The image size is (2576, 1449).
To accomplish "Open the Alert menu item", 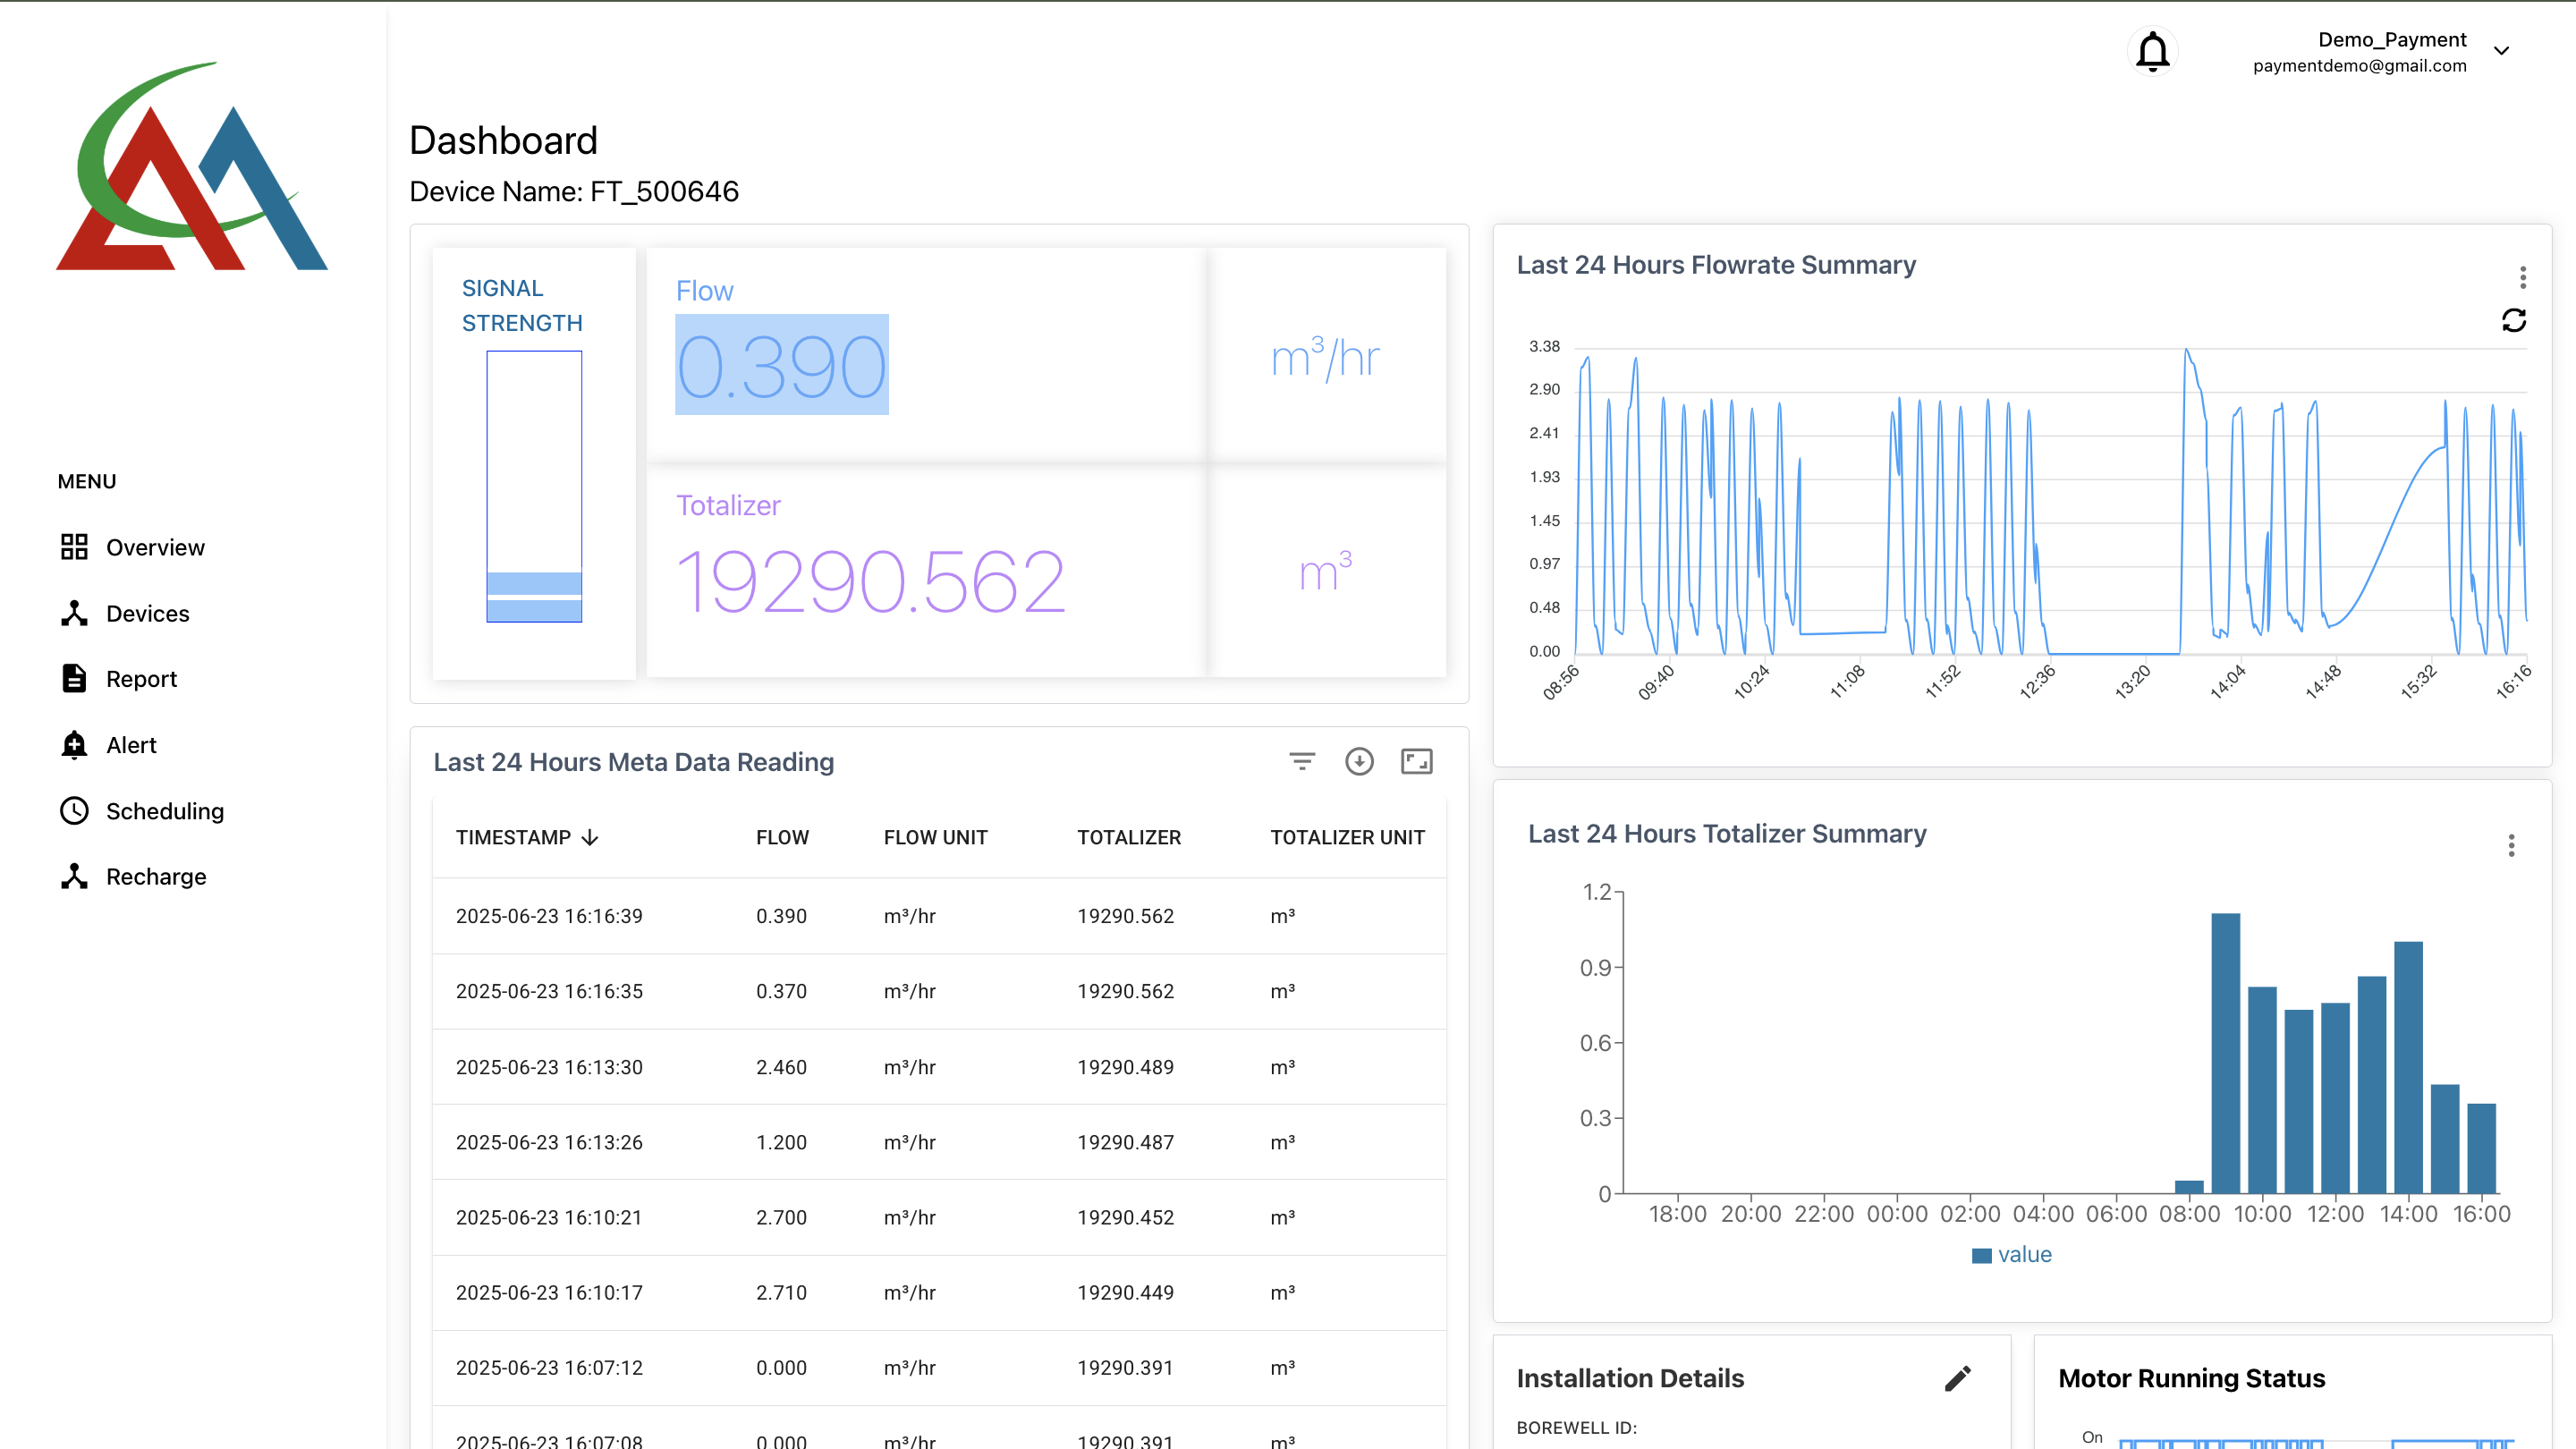I will [x=131, y=745].
